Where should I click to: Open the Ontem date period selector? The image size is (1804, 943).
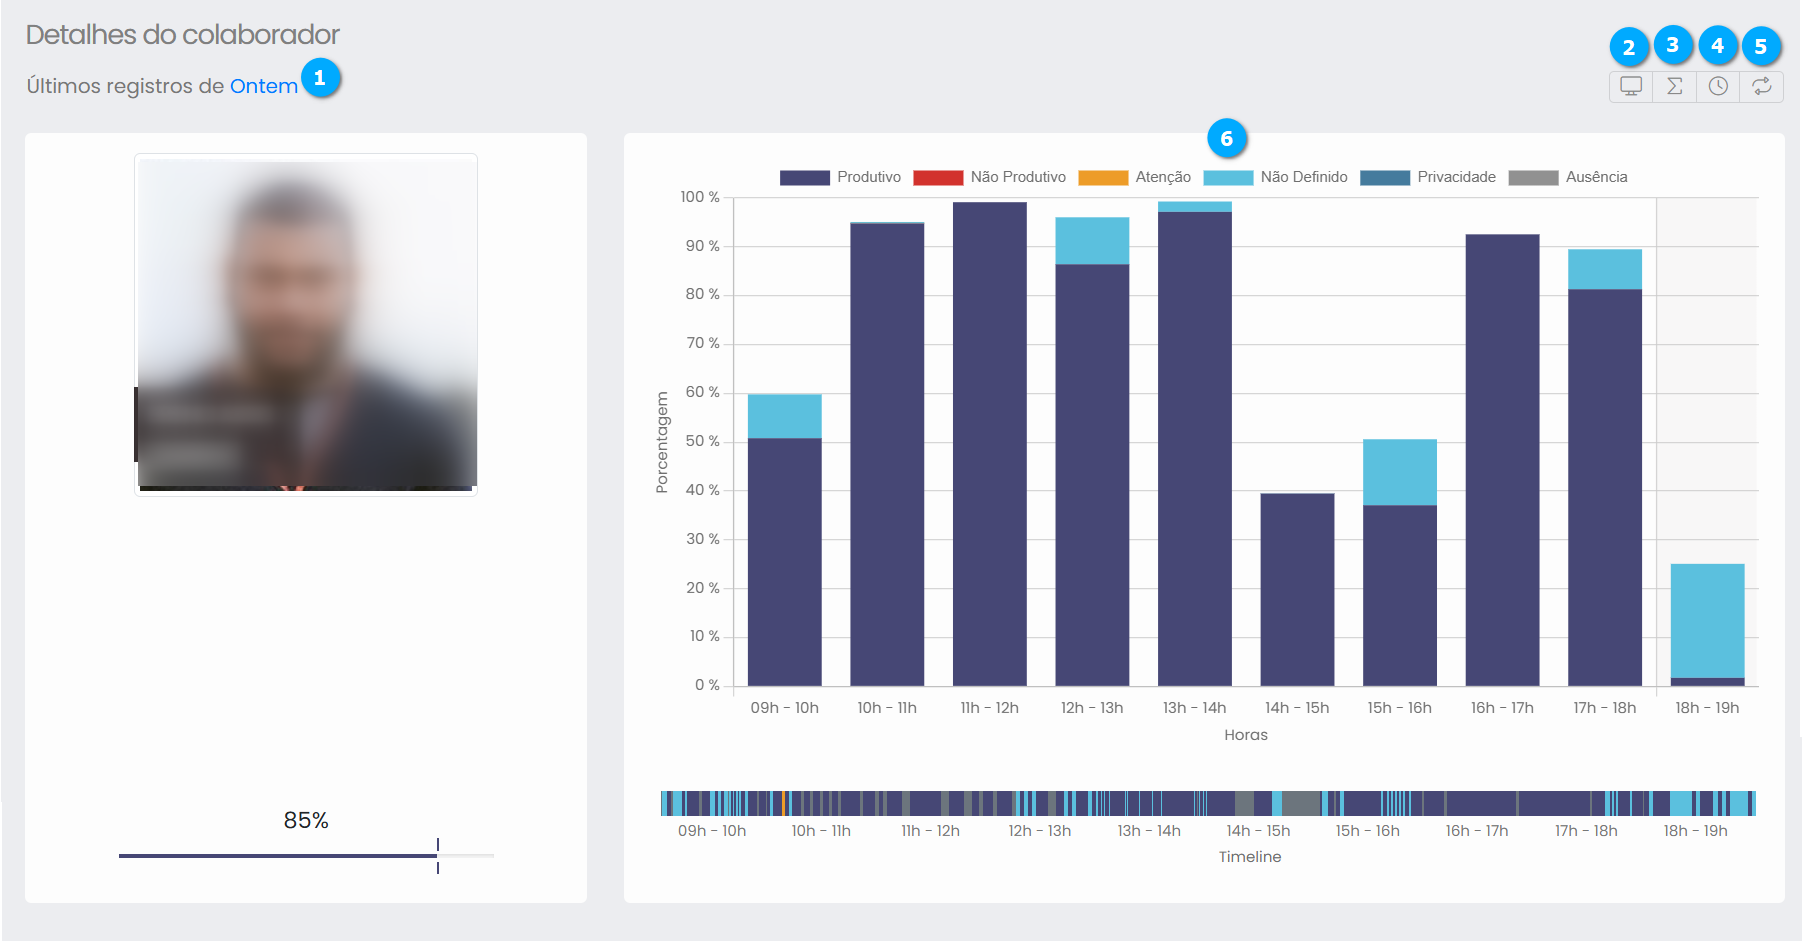264,86
